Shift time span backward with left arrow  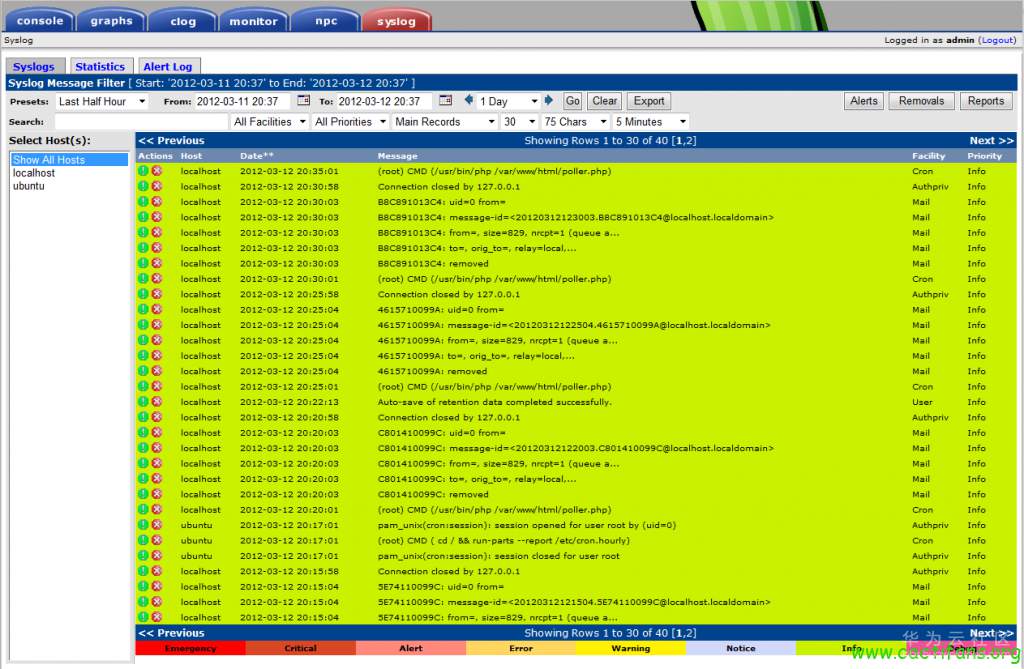[x=468, y=100]
